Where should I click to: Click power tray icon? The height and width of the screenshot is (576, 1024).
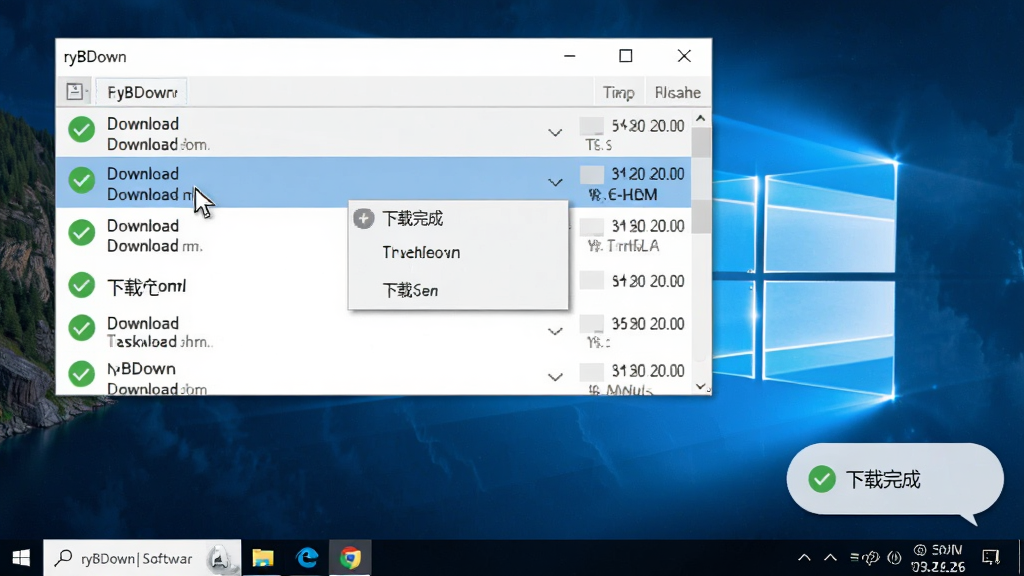pyautogui.click(x=895, y=558)
